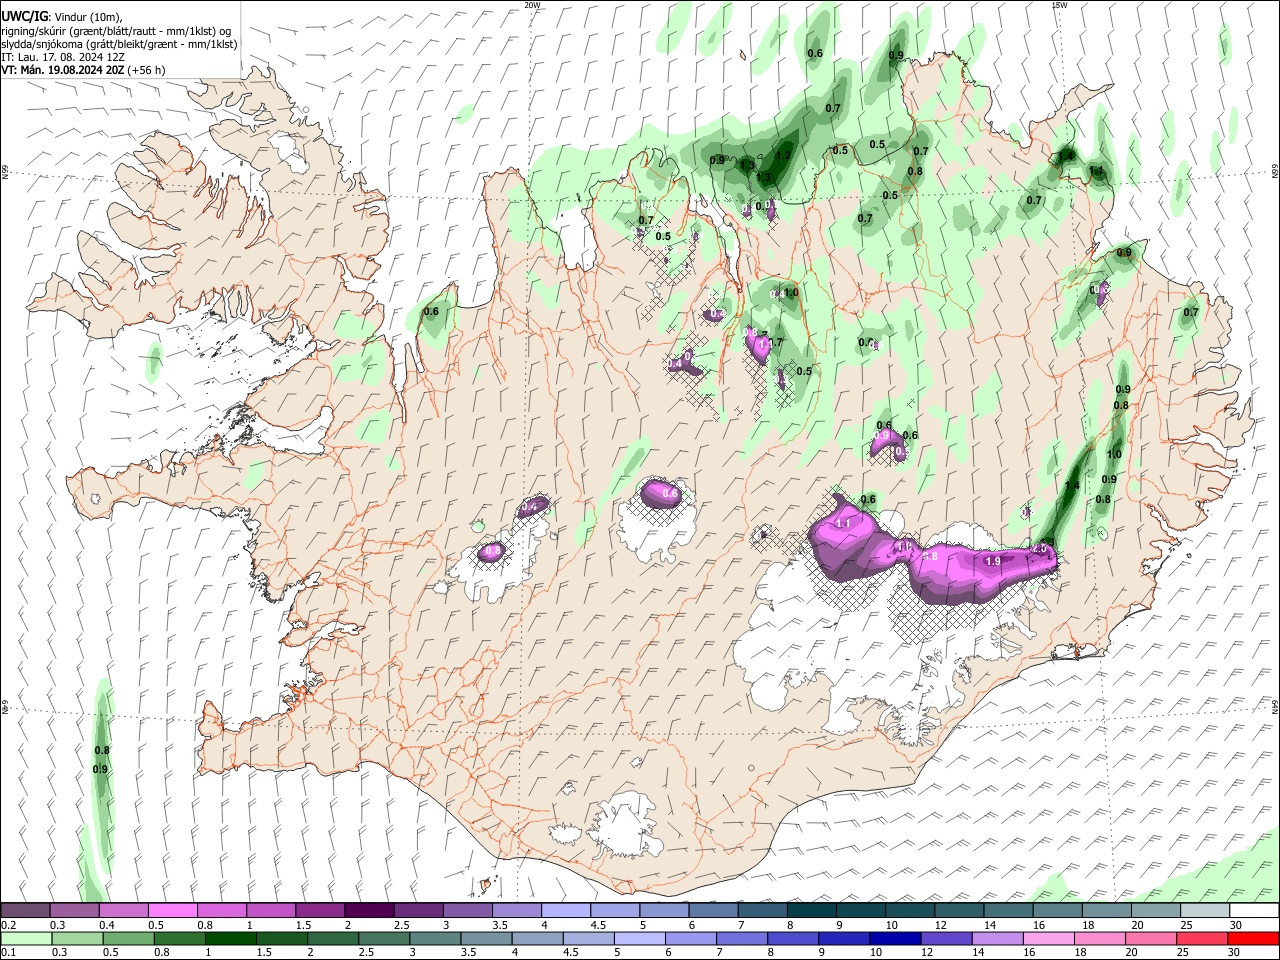Click the 0.8 label in the southwest offshore band

point(101,750)
